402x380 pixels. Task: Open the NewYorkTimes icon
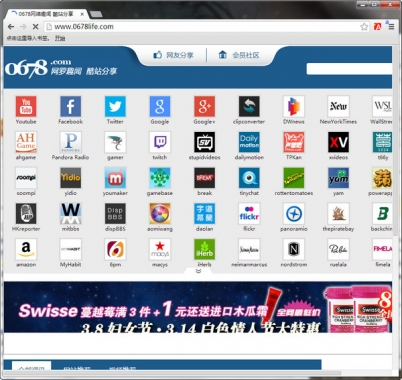pyautogui.click(x=338, y=106)
